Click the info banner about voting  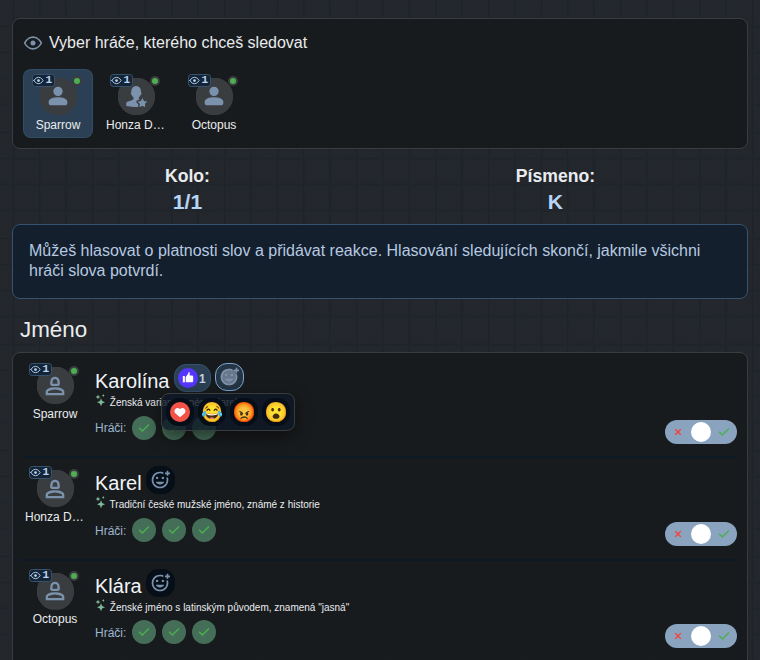click(x=380, y=261)
